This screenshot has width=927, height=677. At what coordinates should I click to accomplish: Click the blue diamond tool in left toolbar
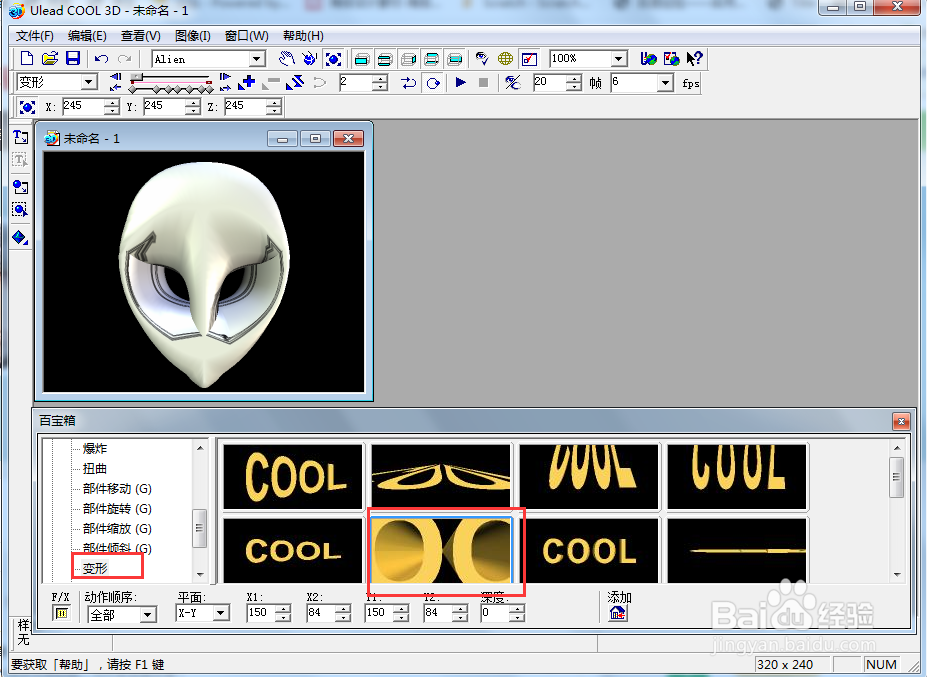(x=19, y=237)
